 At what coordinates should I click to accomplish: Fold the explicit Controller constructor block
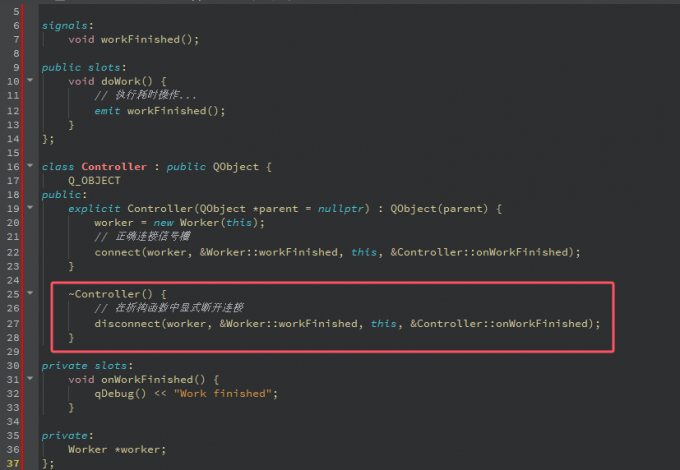tap(31, 208)
